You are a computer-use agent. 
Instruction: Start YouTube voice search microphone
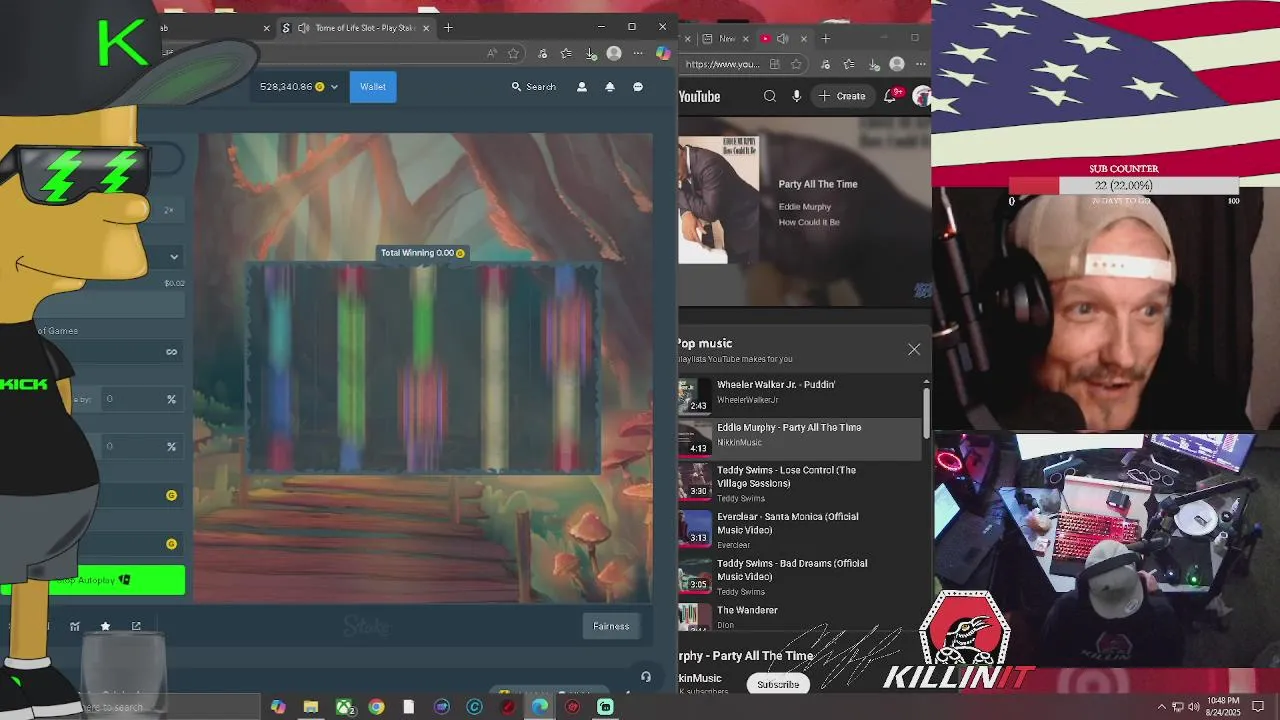tap(796, 96)
